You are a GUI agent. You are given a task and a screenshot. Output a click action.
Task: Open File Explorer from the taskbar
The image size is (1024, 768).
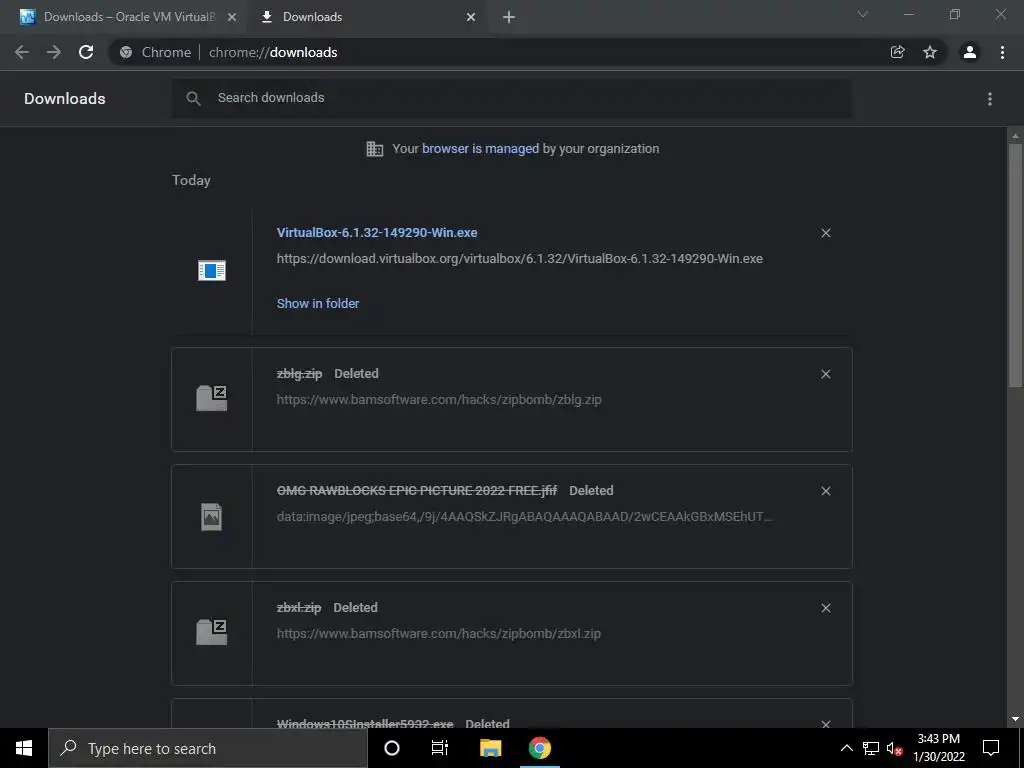click(490, 748)
